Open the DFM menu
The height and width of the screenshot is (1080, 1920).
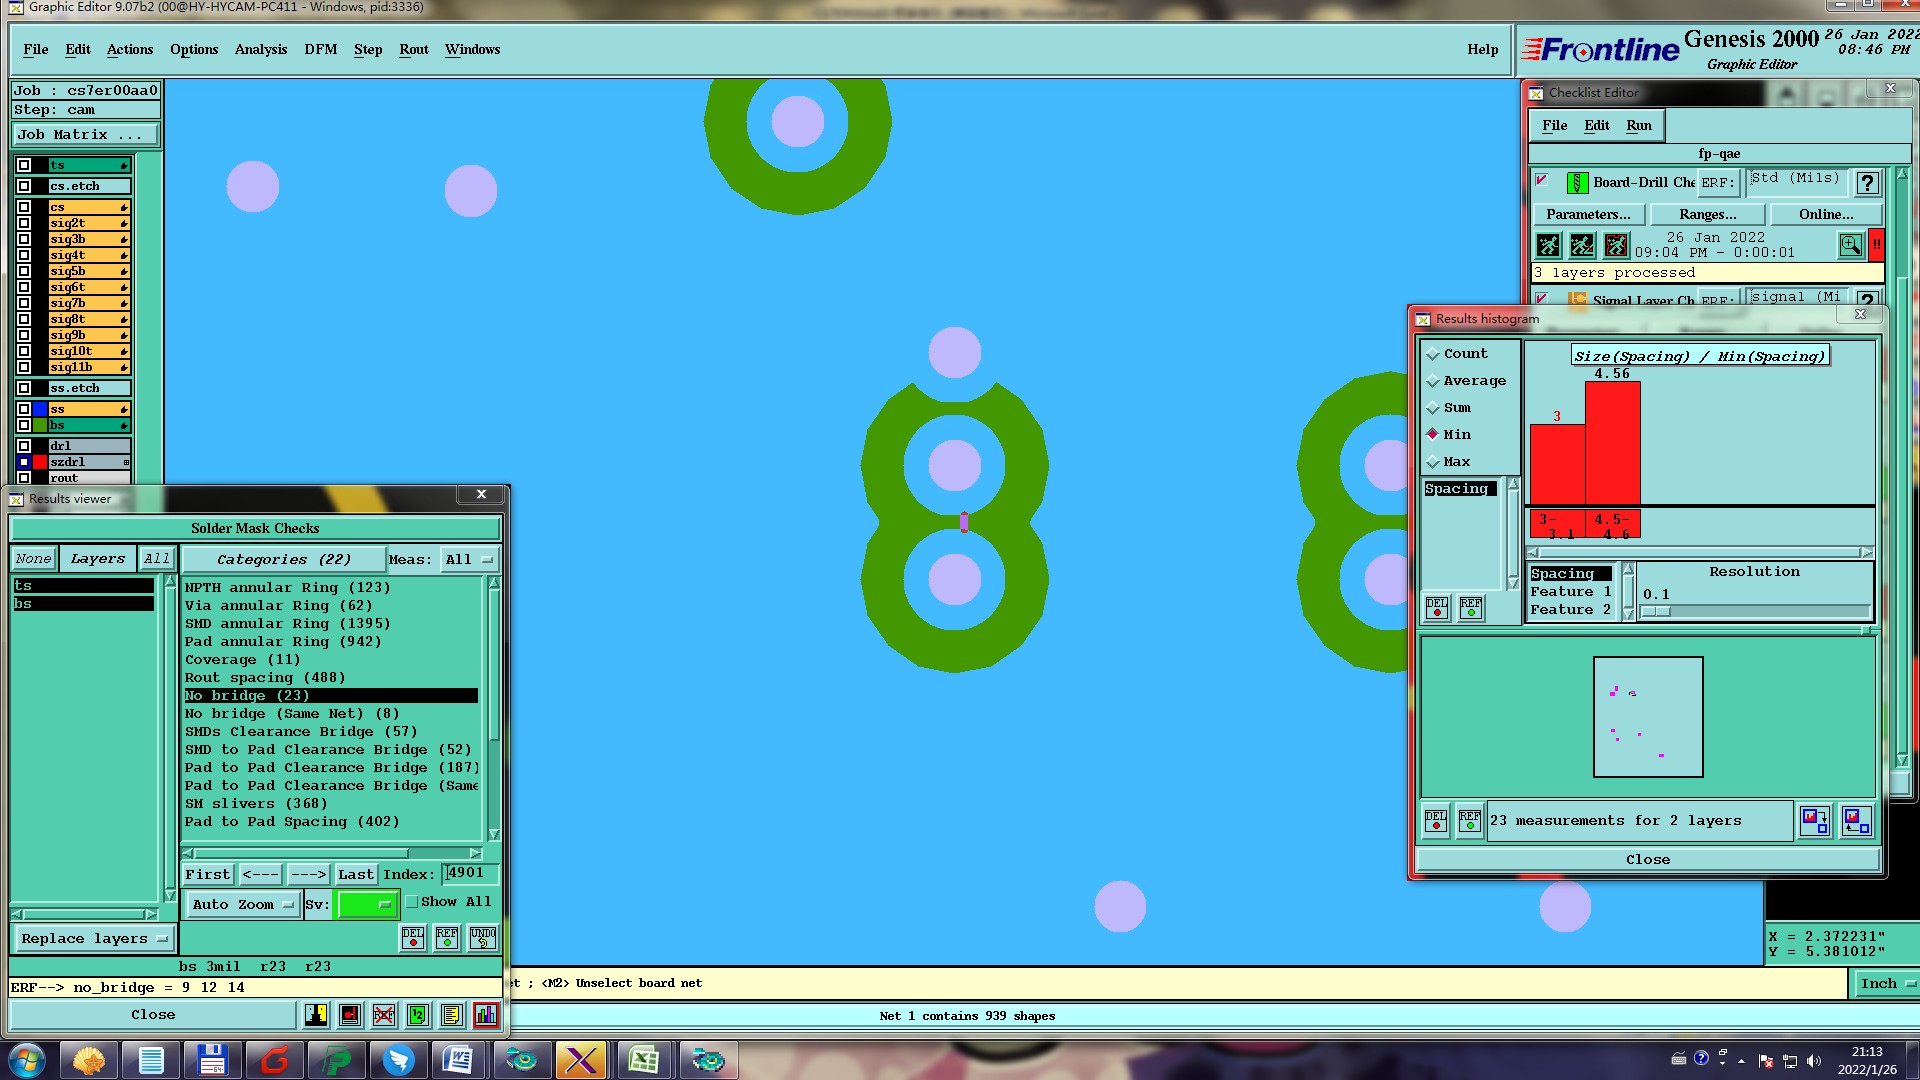click(320, 49)
